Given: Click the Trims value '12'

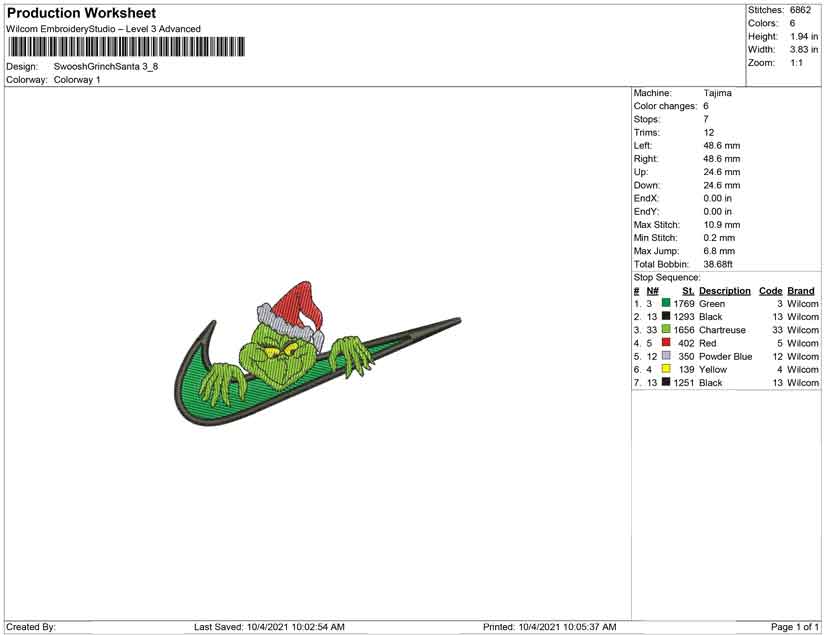Looking at the screenshot, I should pos(709,133).
